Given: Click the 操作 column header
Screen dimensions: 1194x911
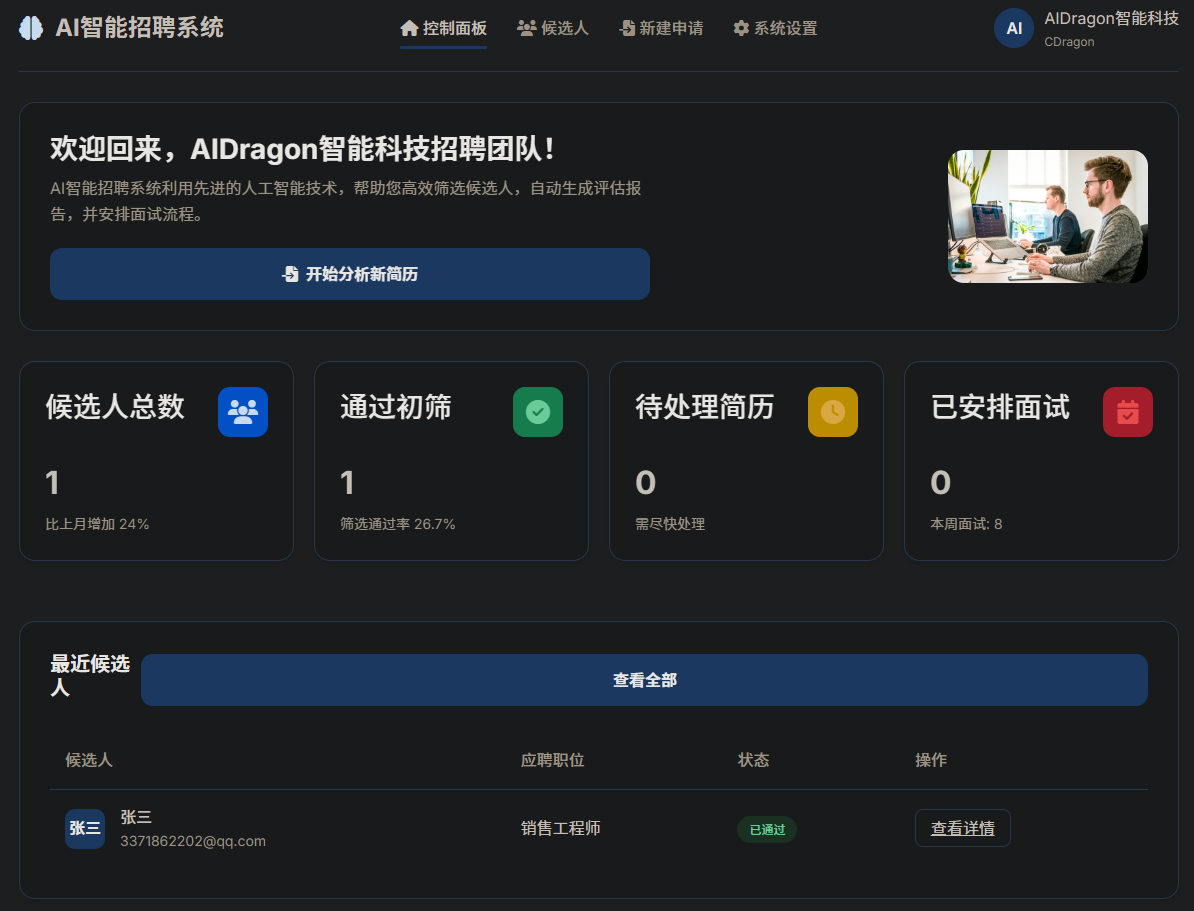Looking at the screenshot, I should 931,760.
